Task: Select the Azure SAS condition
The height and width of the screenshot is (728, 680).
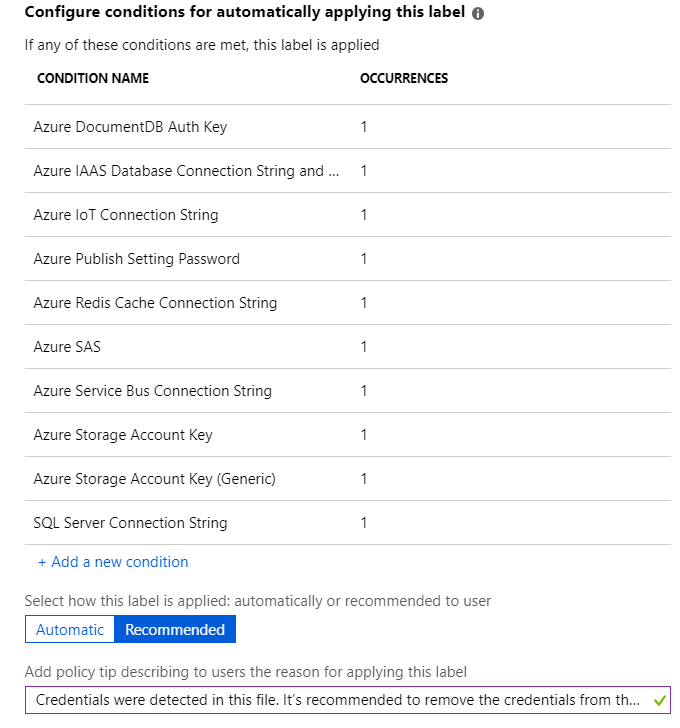Action: pyautogui.click(x=67, y=347)
